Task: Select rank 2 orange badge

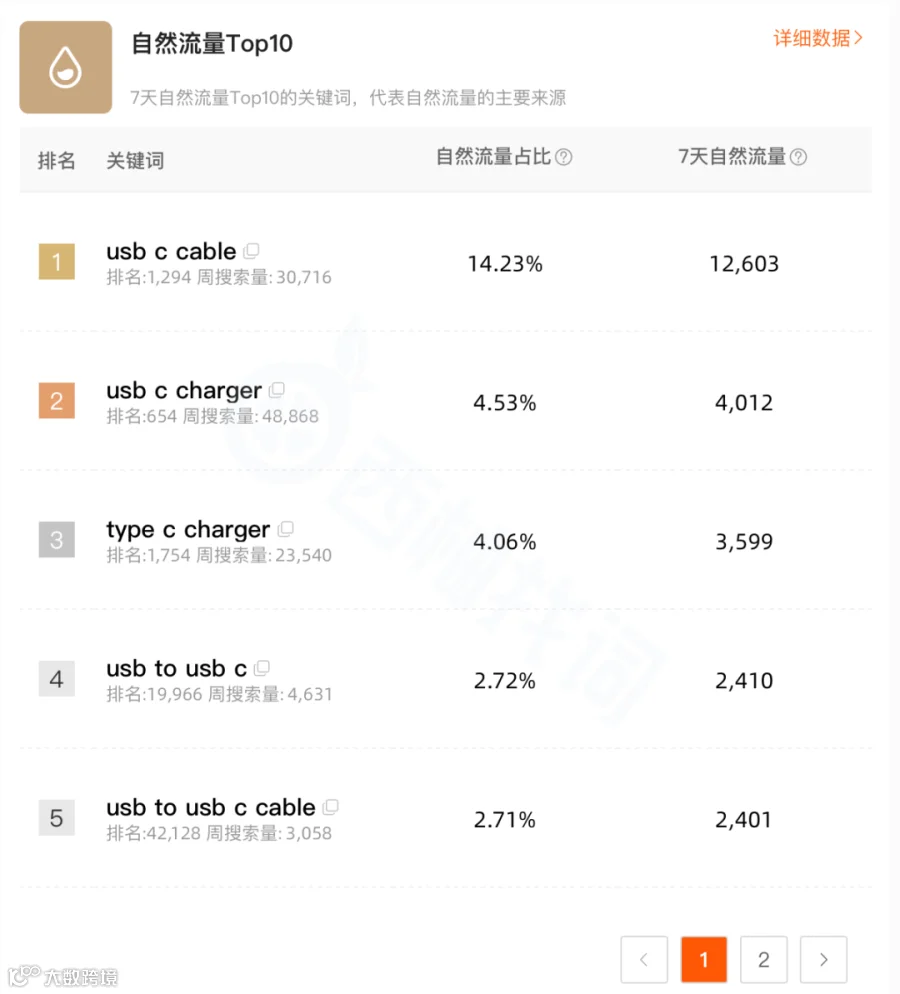Action: coord(56,400)
